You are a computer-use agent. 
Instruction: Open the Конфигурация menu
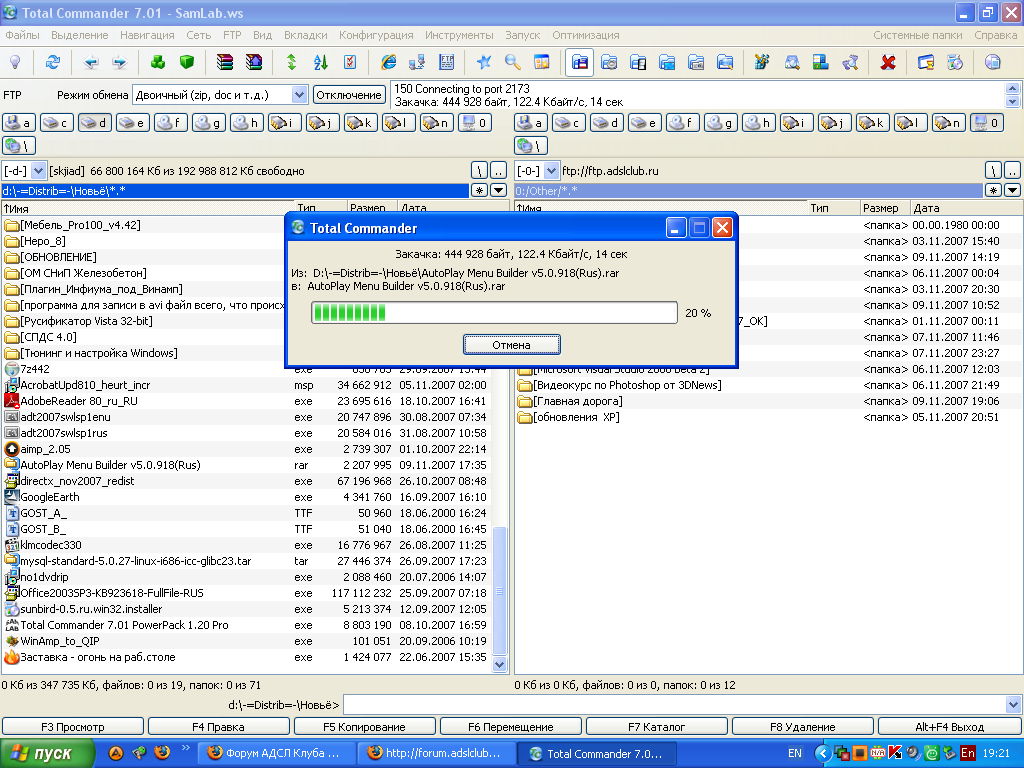(376, 35)
